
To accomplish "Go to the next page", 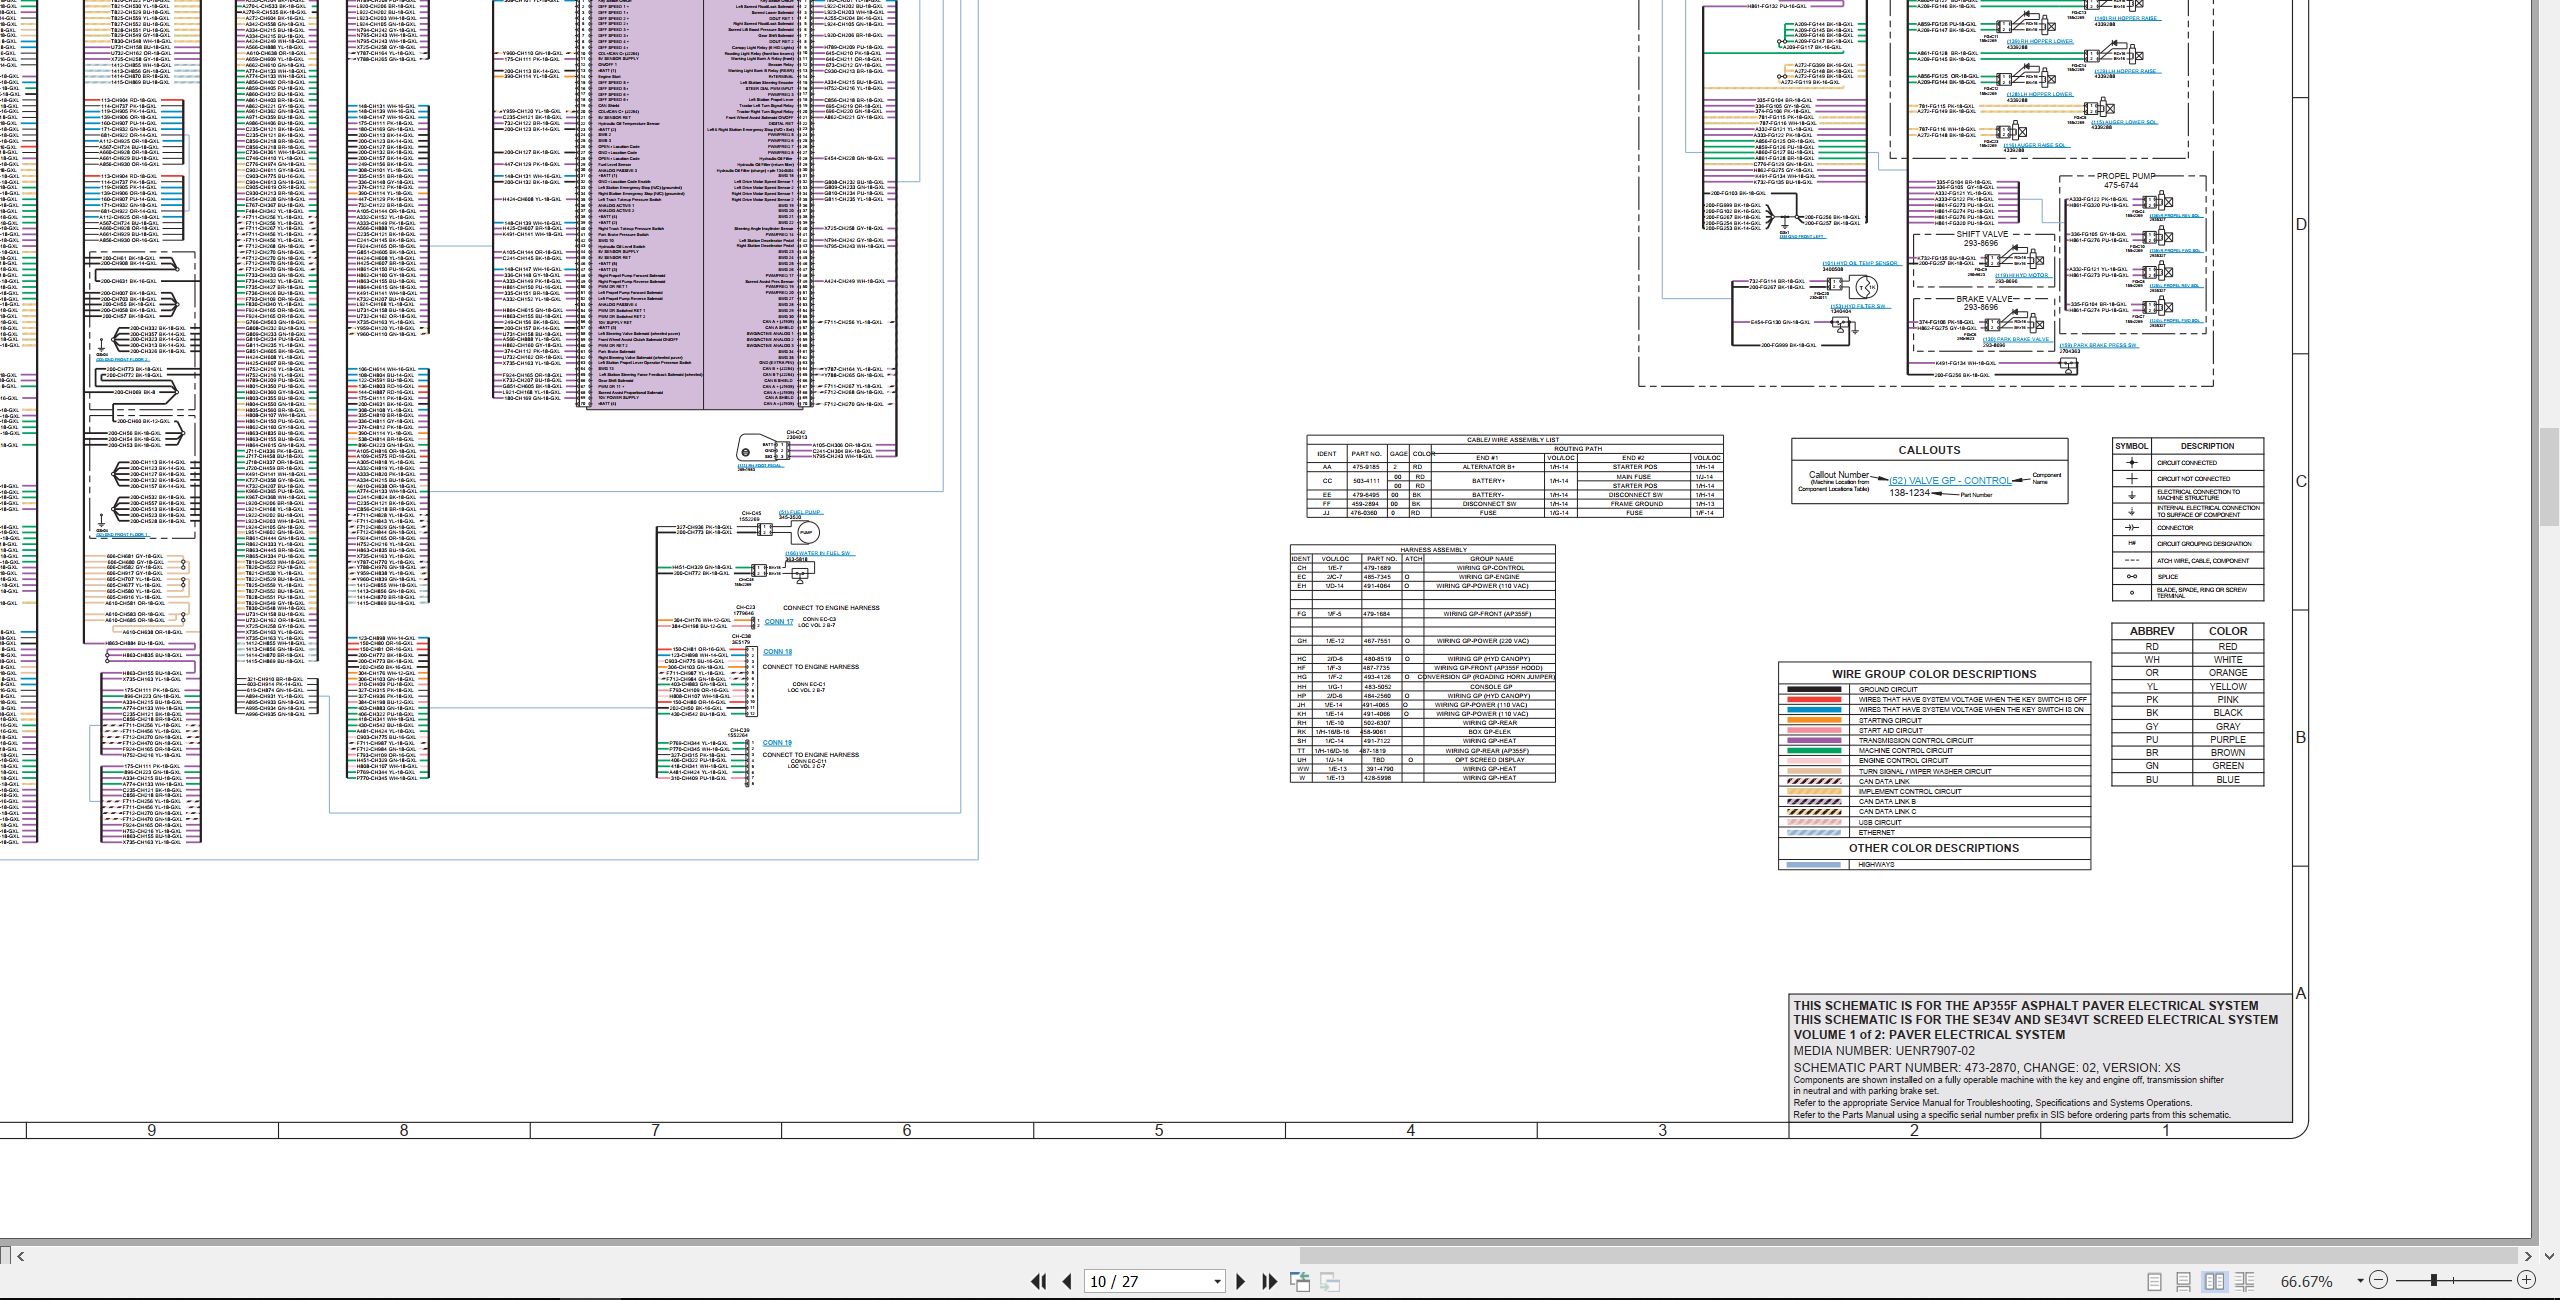I will tap(1241, 1281).
